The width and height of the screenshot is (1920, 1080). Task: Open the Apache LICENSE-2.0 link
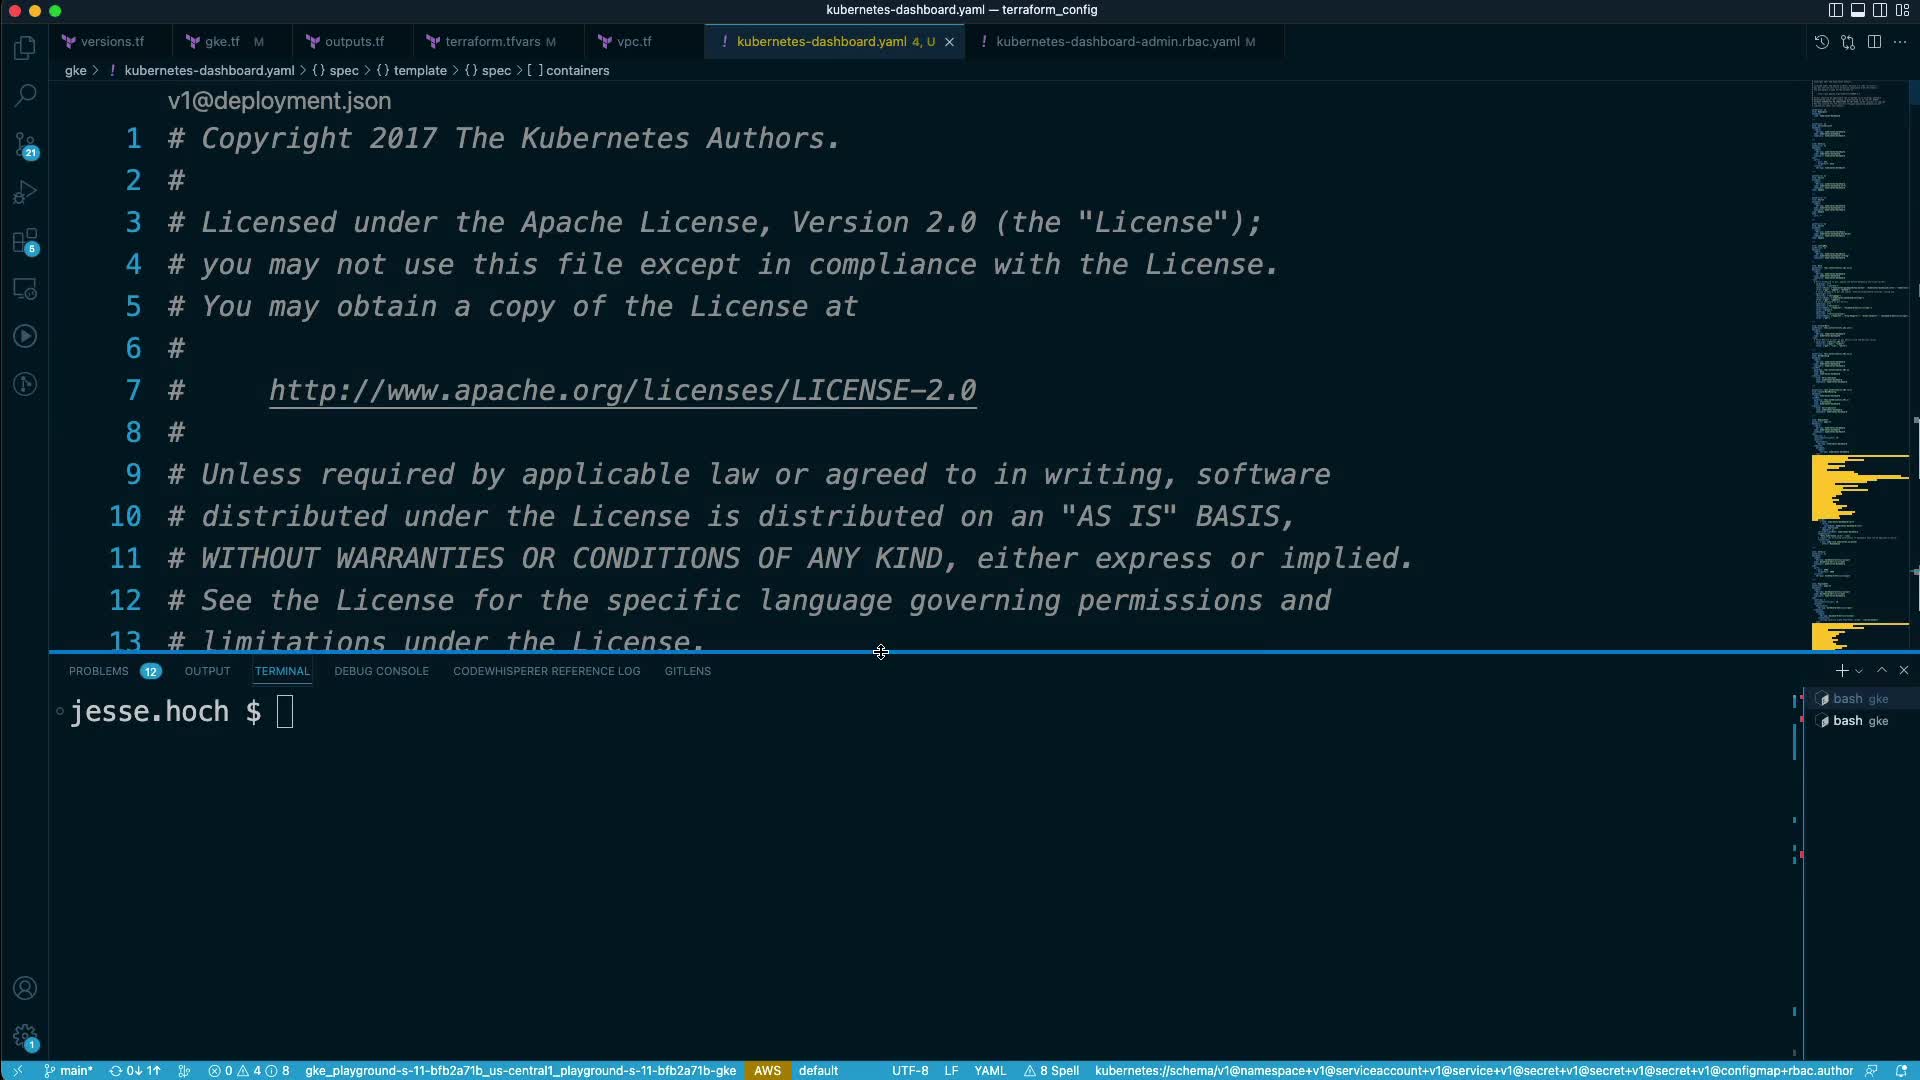622,390
